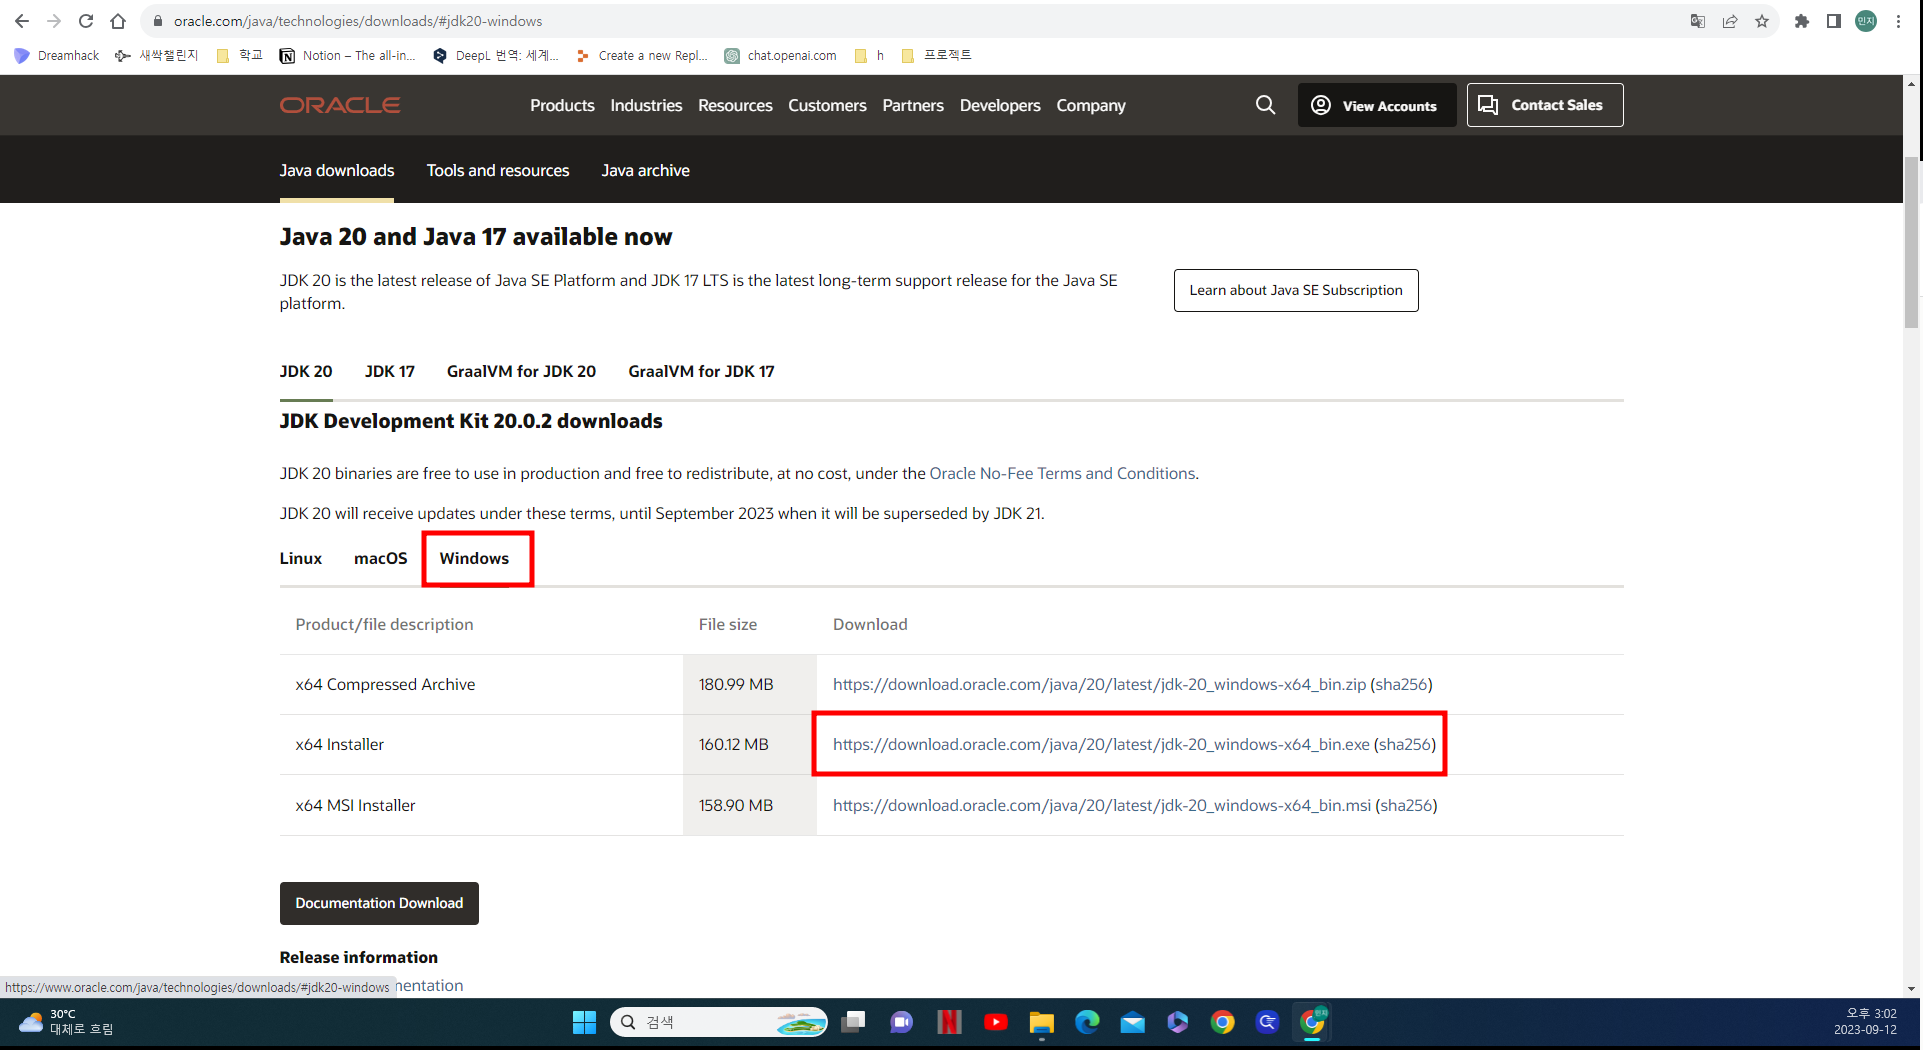Open Microsoft Edge on the taskbar
The image size is (1923, 1050).
(x=1087, y=1022)
